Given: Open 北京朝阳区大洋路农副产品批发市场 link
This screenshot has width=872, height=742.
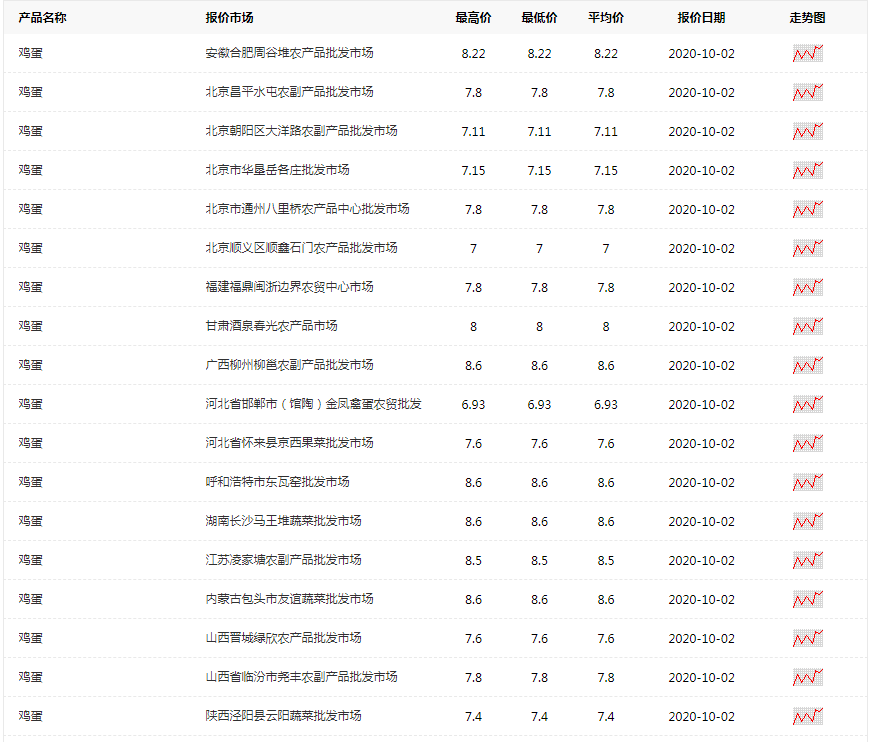Looking at the screenshot, I should pyautogui.click(x=300, y=131).
